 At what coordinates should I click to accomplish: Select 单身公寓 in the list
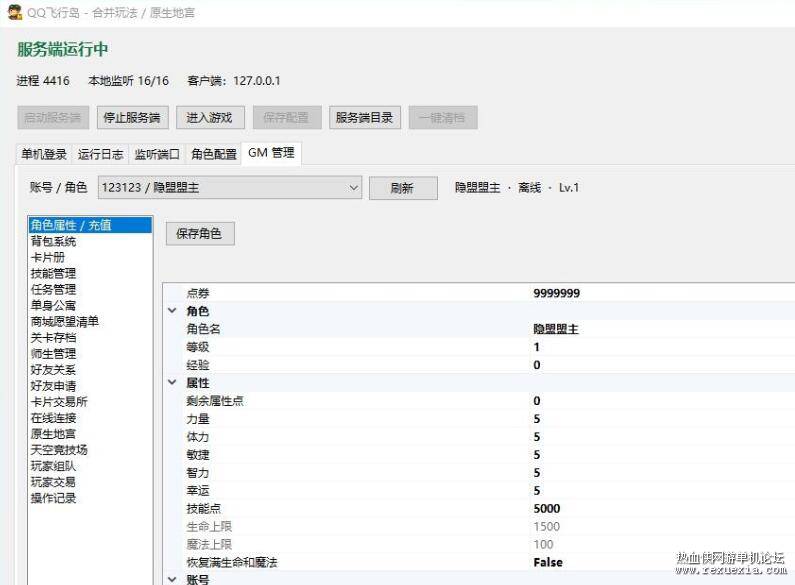pyautogui.click(x=90, y=305)
